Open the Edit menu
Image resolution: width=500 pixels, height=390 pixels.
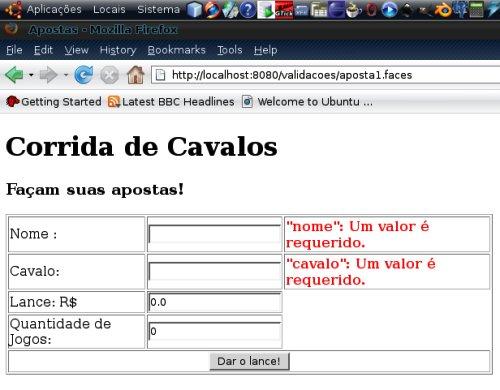click(x=43, y=50)
